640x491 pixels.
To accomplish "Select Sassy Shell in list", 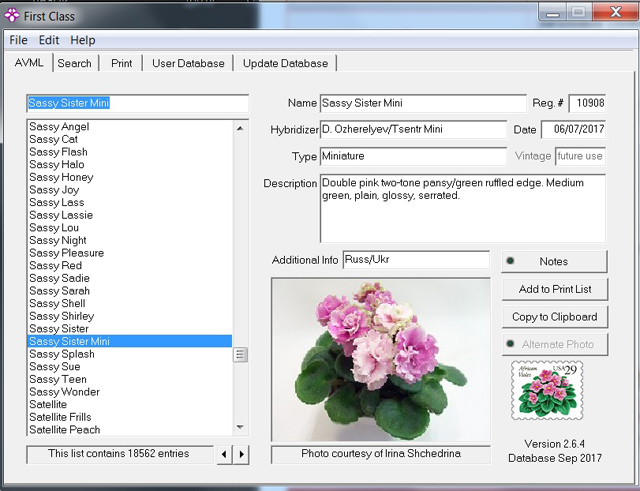I will 130,304.
